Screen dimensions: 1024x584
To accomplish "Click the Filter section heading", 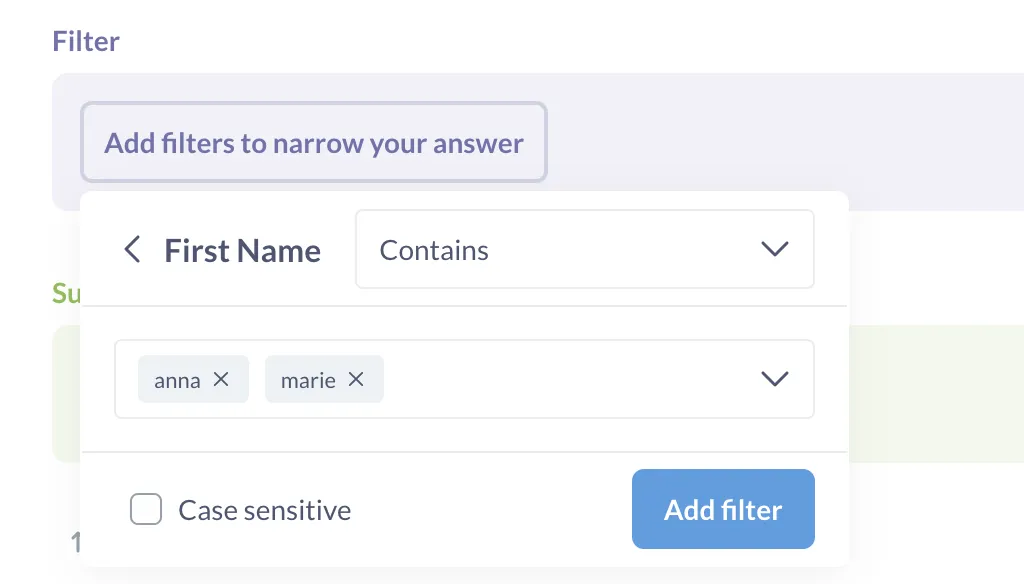I will [x=85, y=41].
